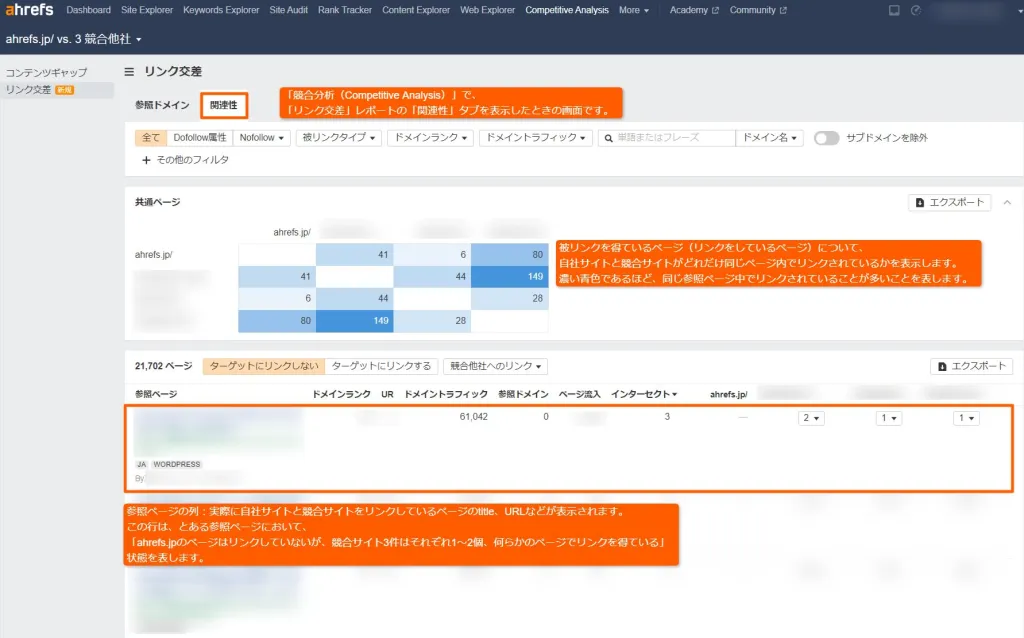Image resolution: width=1024 pixels, height=638 pixels.
Task: Open the 被リンクタイプ dropdown
Action: point(340,138)
